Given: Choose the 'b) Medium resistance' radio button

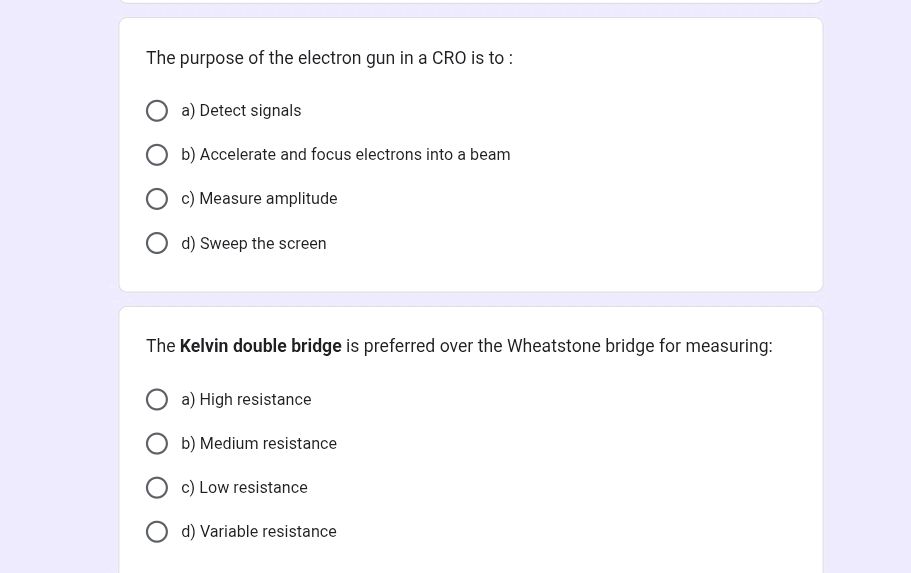Looking at the screenshot, I should pos(157,444).
